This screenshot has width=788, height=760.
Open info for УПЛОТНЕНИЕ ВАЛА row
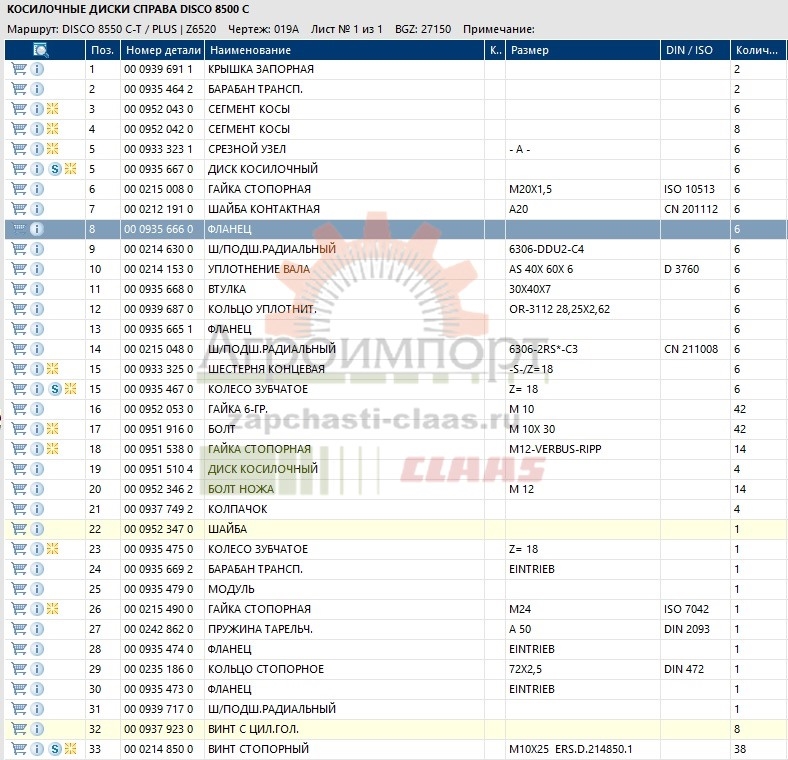(37, 269)
